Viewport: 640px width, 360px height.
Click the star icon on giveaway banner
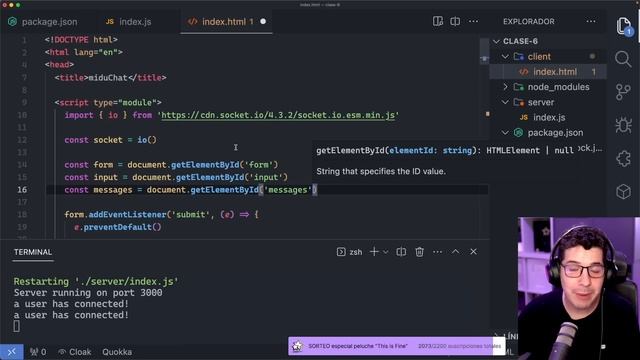pyautogui.click(x=297, y=346)
